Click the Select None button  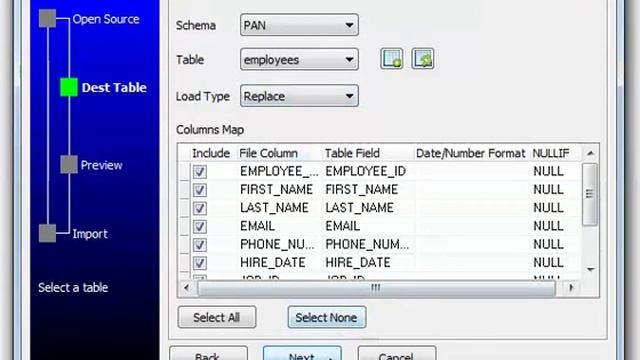tap(327, 317)
